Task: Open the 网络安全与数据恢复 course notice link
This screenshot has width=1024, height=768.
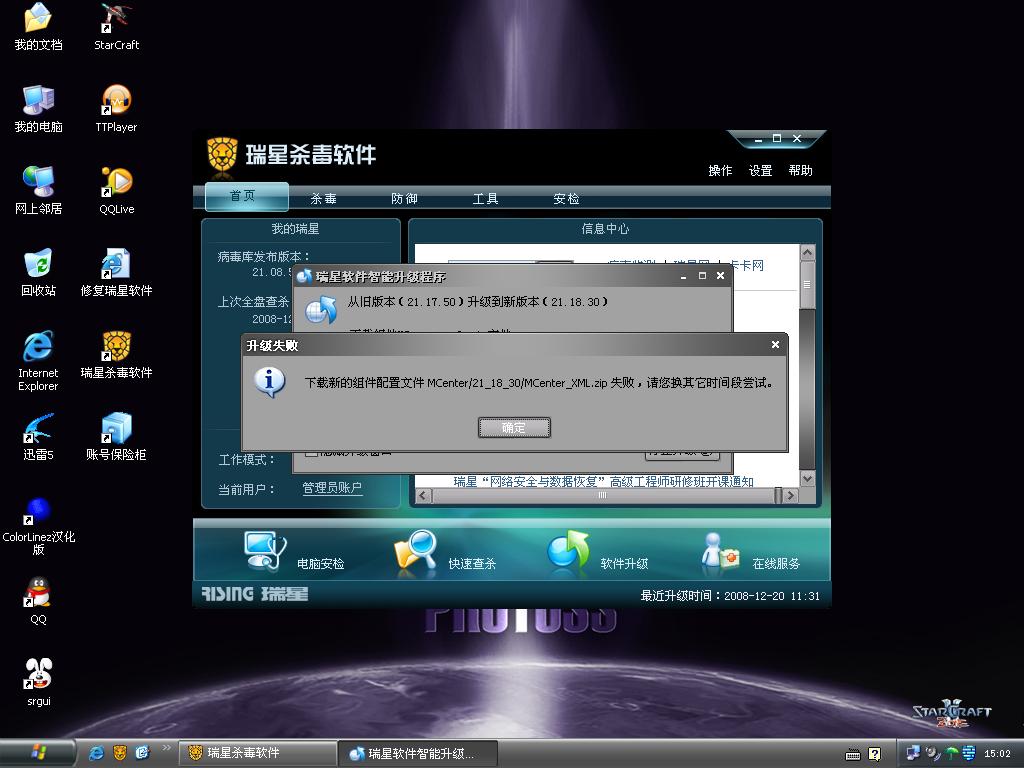Action: [x=603, y=481]
